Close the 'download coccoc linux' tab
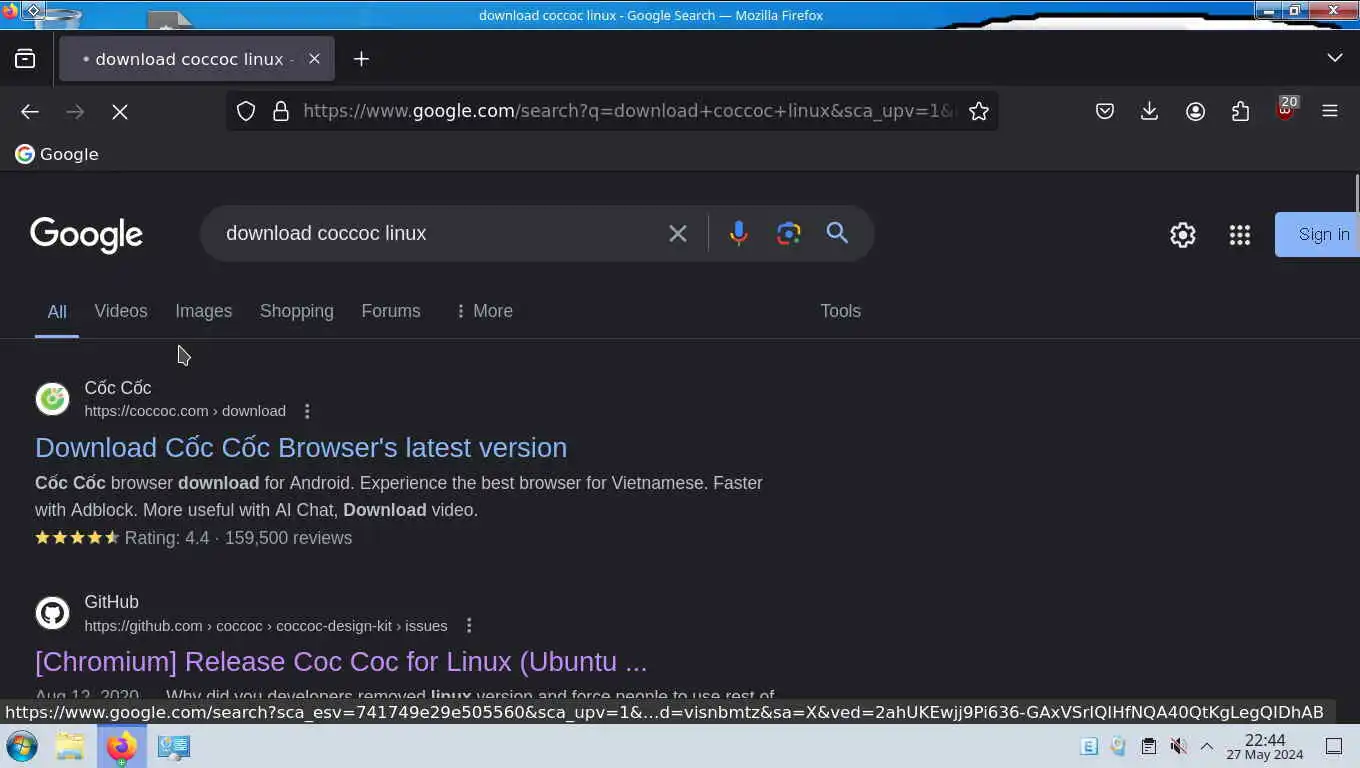The height and width of the screenshot is (768, 1360). tap(314, 59)
